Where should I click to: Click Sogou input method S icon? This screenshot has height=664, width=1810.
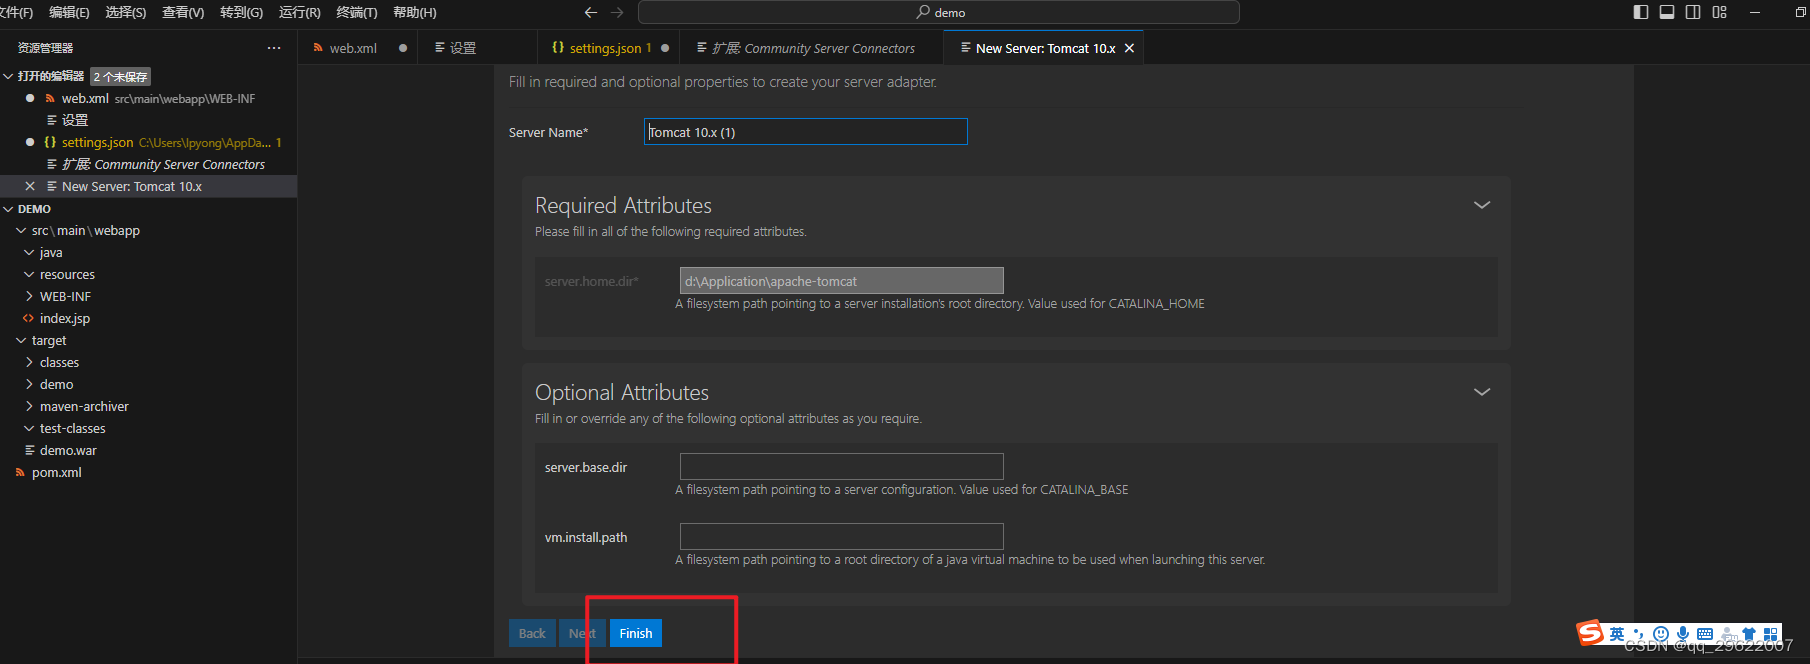(x=1590, y=633)
